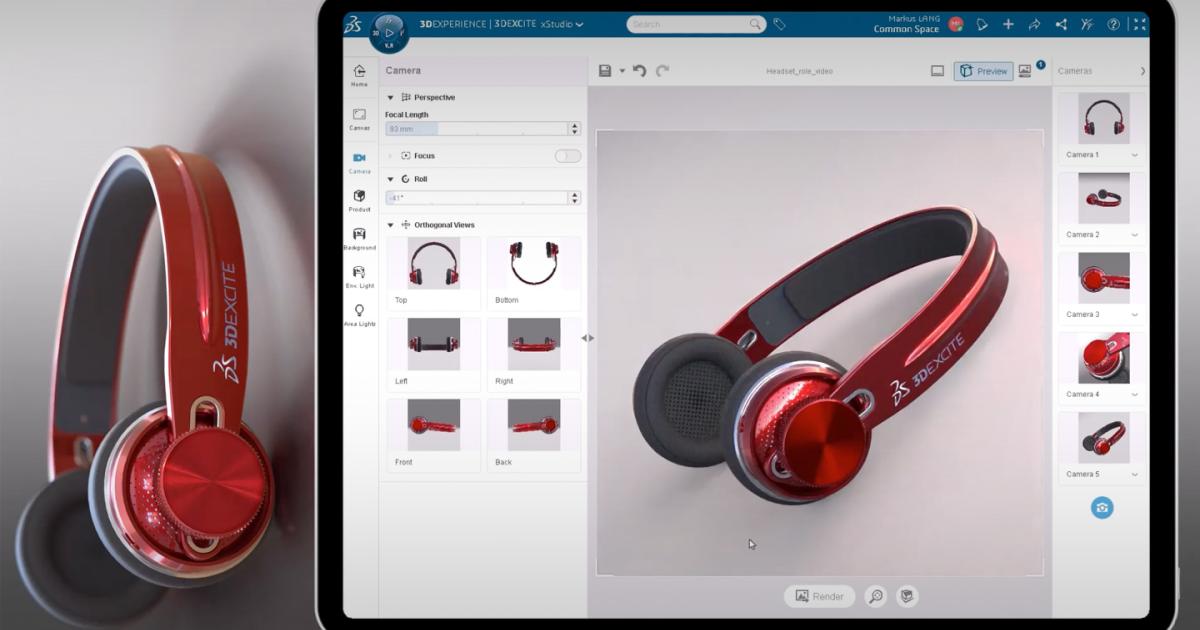Click the zoom magnifier beside Render
Screen dimensions: 1200x630
click(876, 596)
